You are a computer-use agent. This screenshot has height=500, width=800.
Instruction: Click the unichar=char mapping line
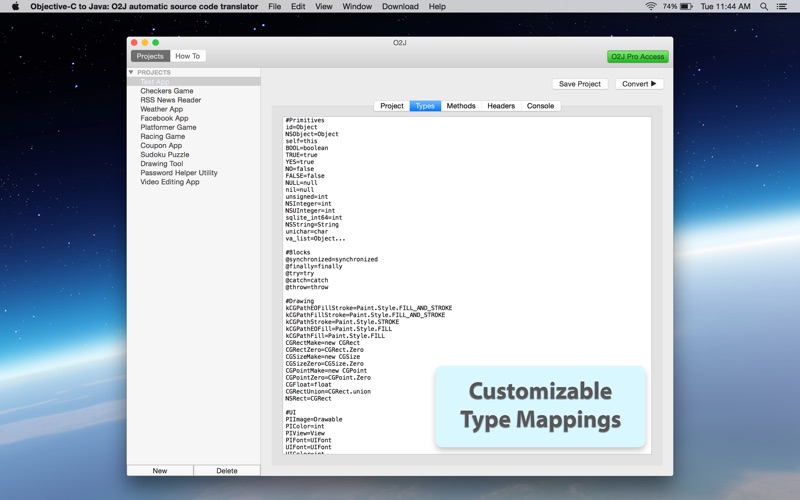(x=307, y=232)
